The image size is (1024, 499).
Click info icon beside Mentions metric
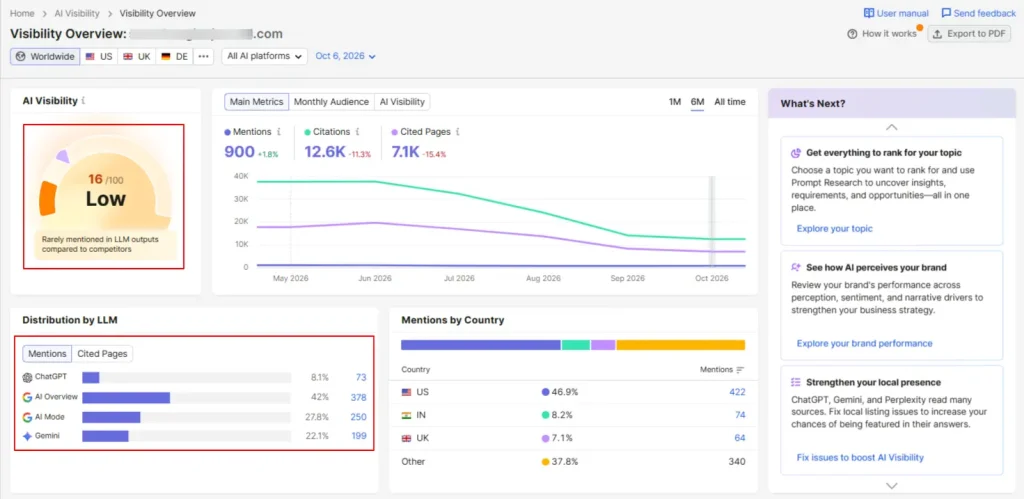[279, 132]
